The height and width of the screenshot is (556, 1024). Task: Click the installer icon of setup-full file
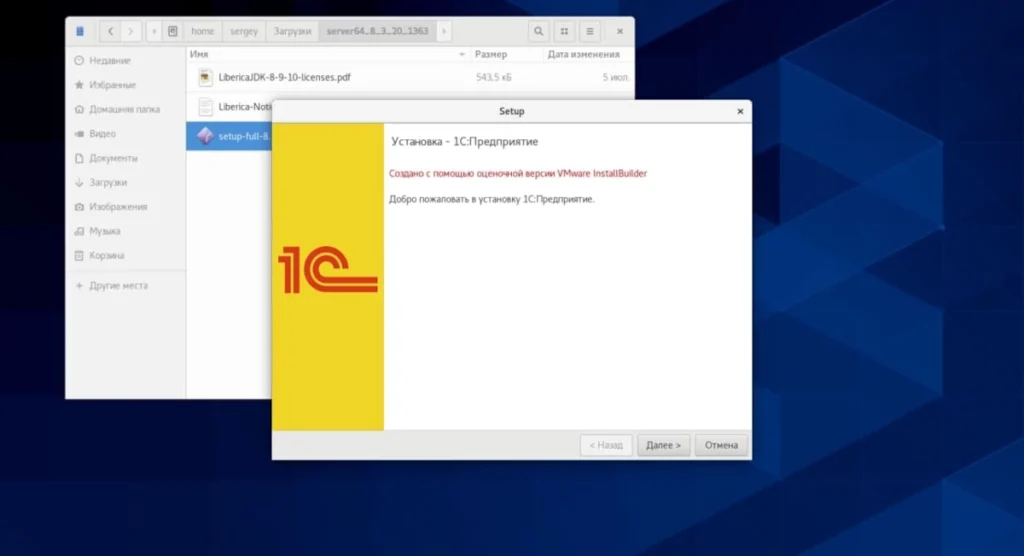pos(205,136)
